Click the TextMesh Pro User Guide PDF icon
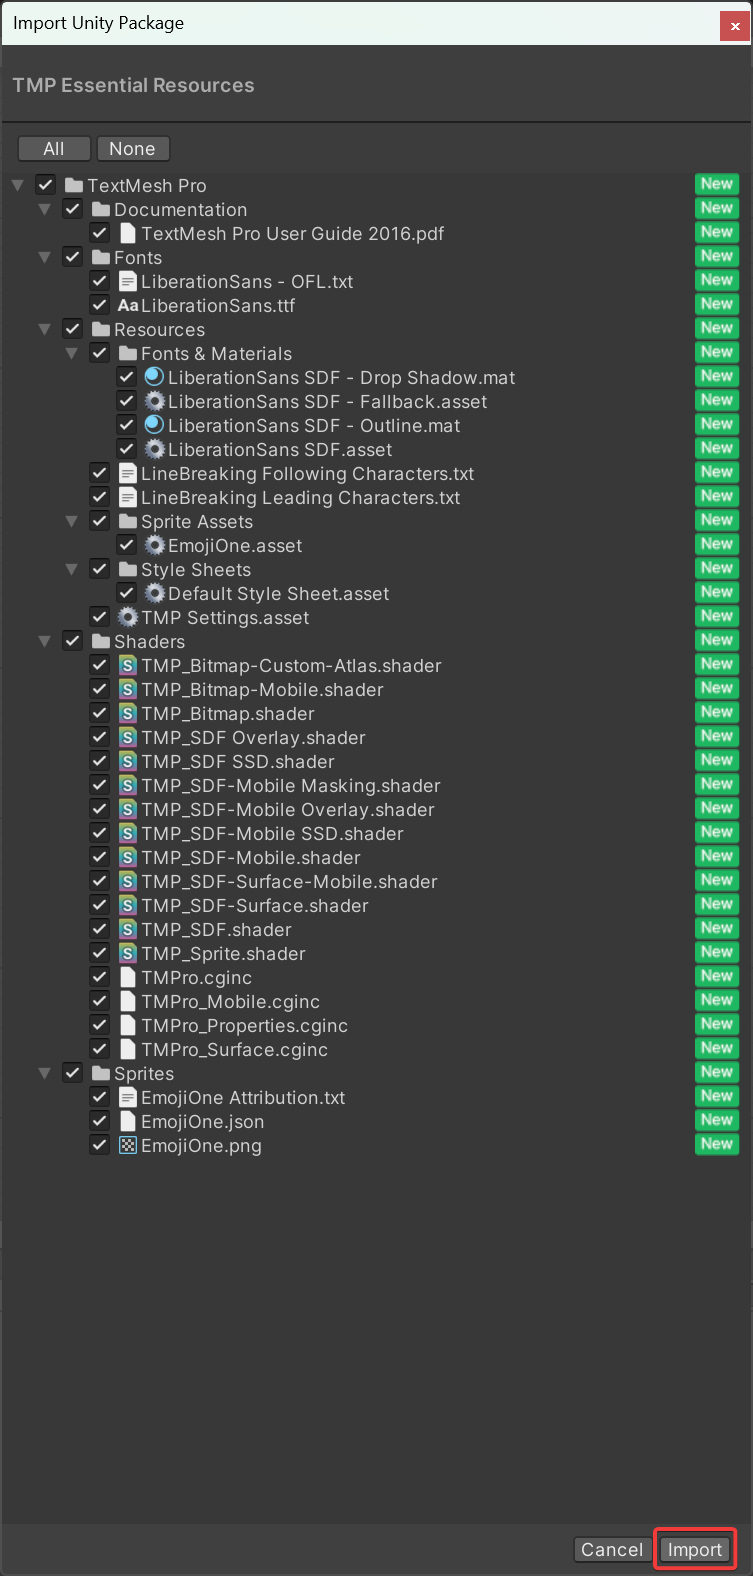 coord(127,234)
